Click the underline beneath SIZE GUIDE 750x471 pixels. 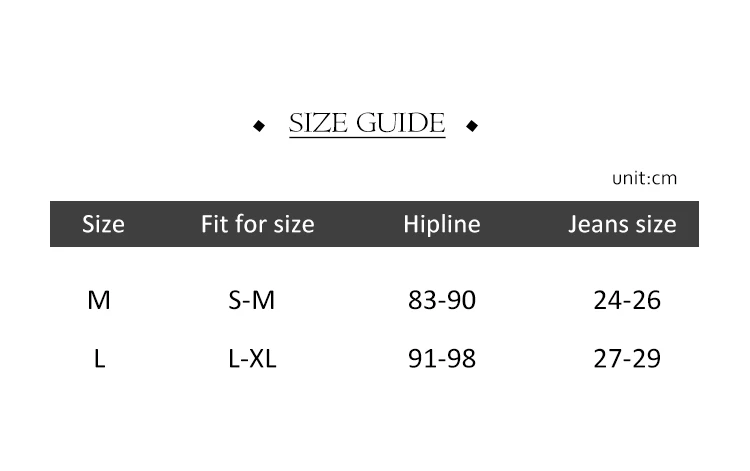click(367, 138)
